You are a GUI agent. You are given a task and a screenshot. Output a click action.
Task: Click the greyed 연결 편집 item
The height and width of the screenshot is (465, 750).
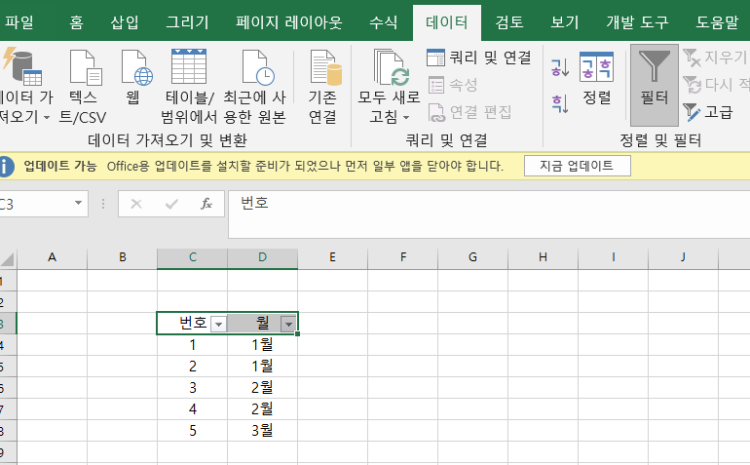click(x=470, y=112)
